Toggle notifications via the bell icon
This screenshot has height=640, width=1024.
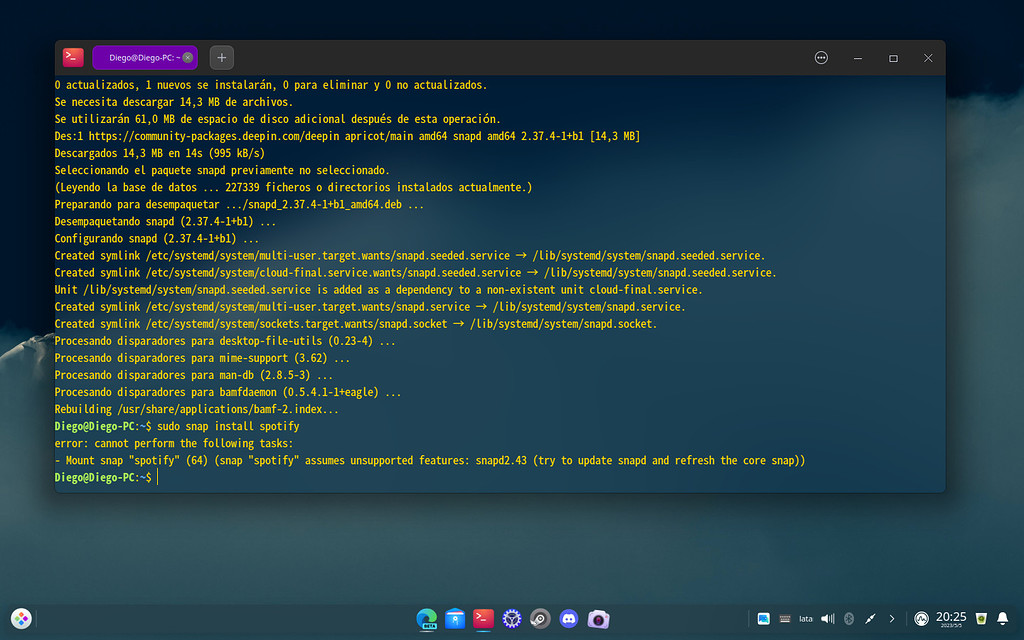click(1004, 618)
